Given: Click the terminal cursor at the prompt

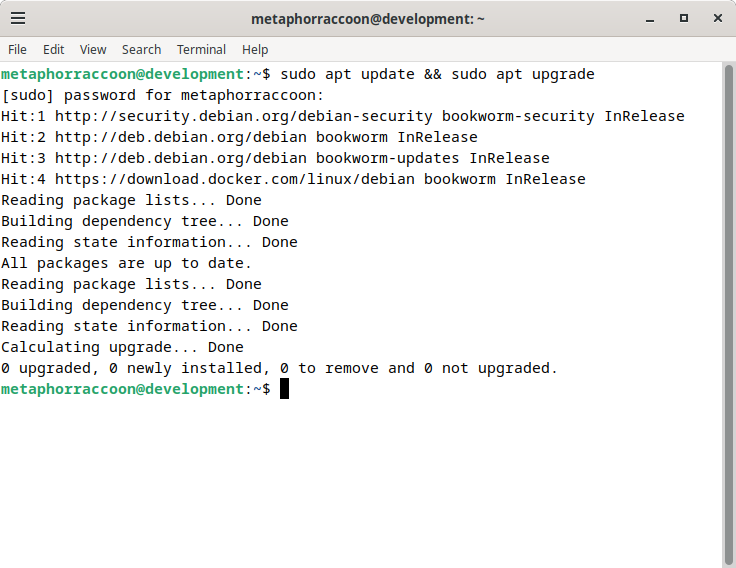Looking at the screenshot, I should (x=284, y=389).
